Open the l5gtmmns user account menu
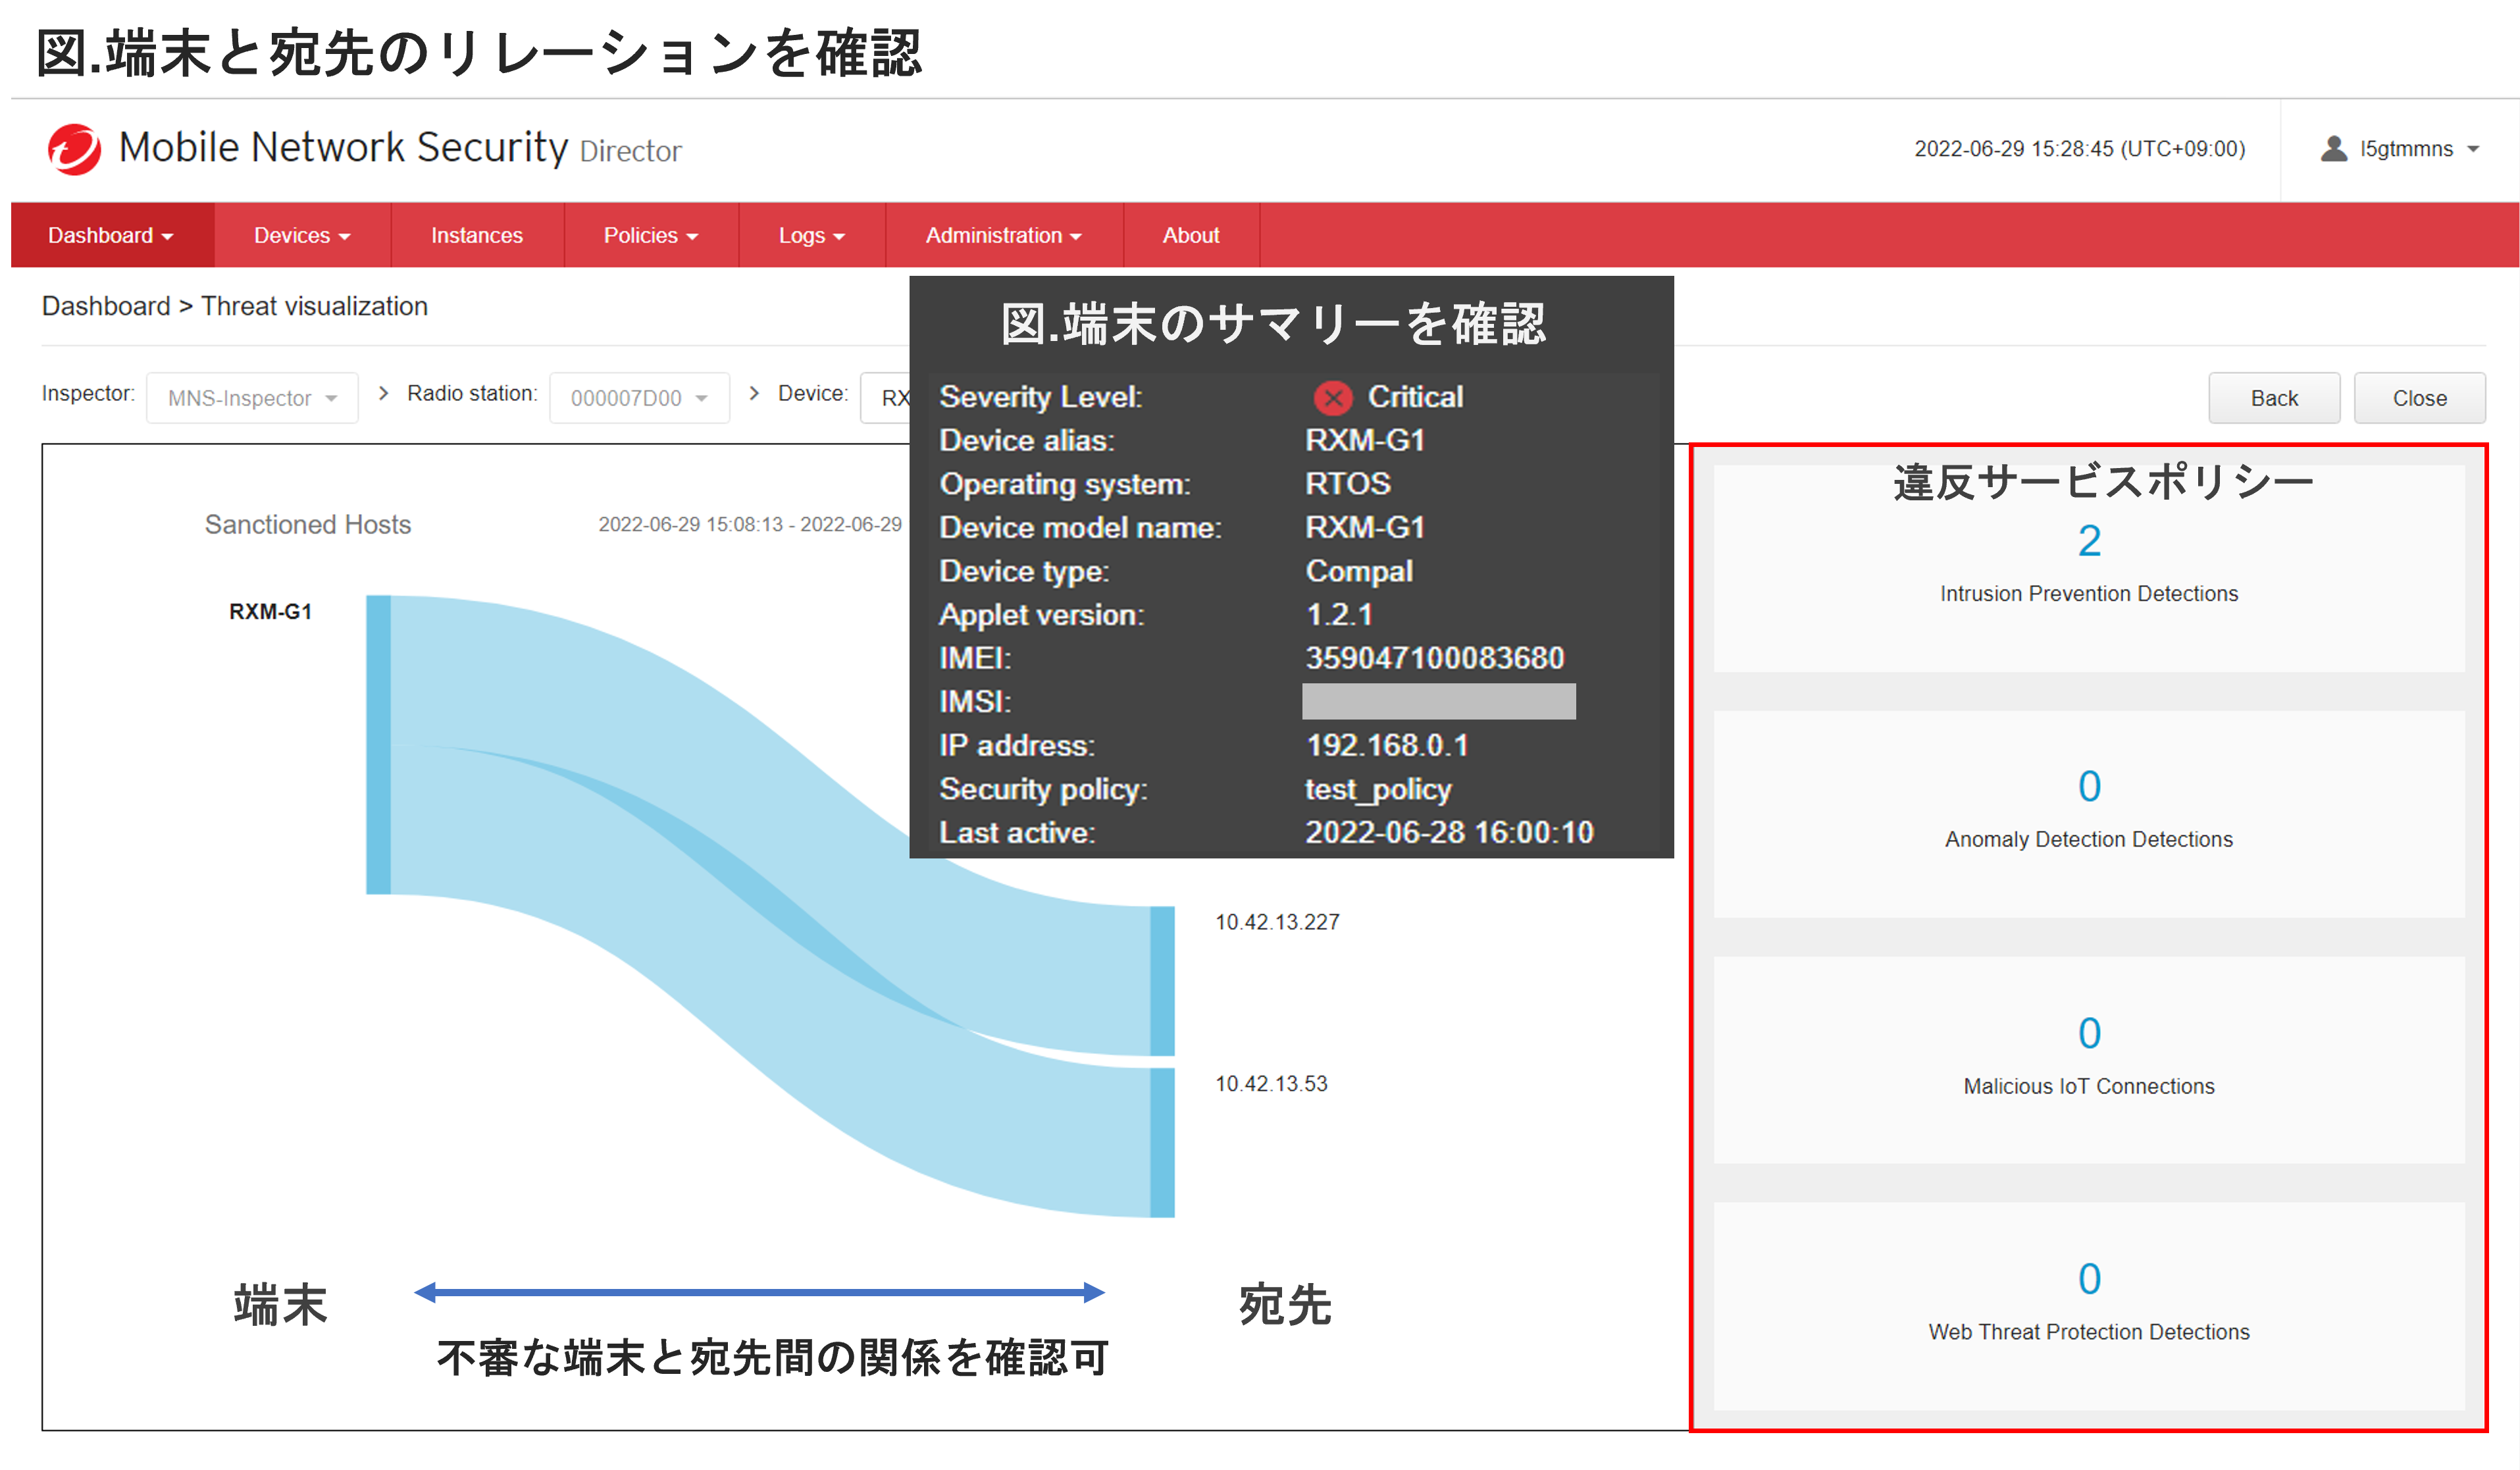Viewport: 2520px width, 1470px height. [2399, 149]
